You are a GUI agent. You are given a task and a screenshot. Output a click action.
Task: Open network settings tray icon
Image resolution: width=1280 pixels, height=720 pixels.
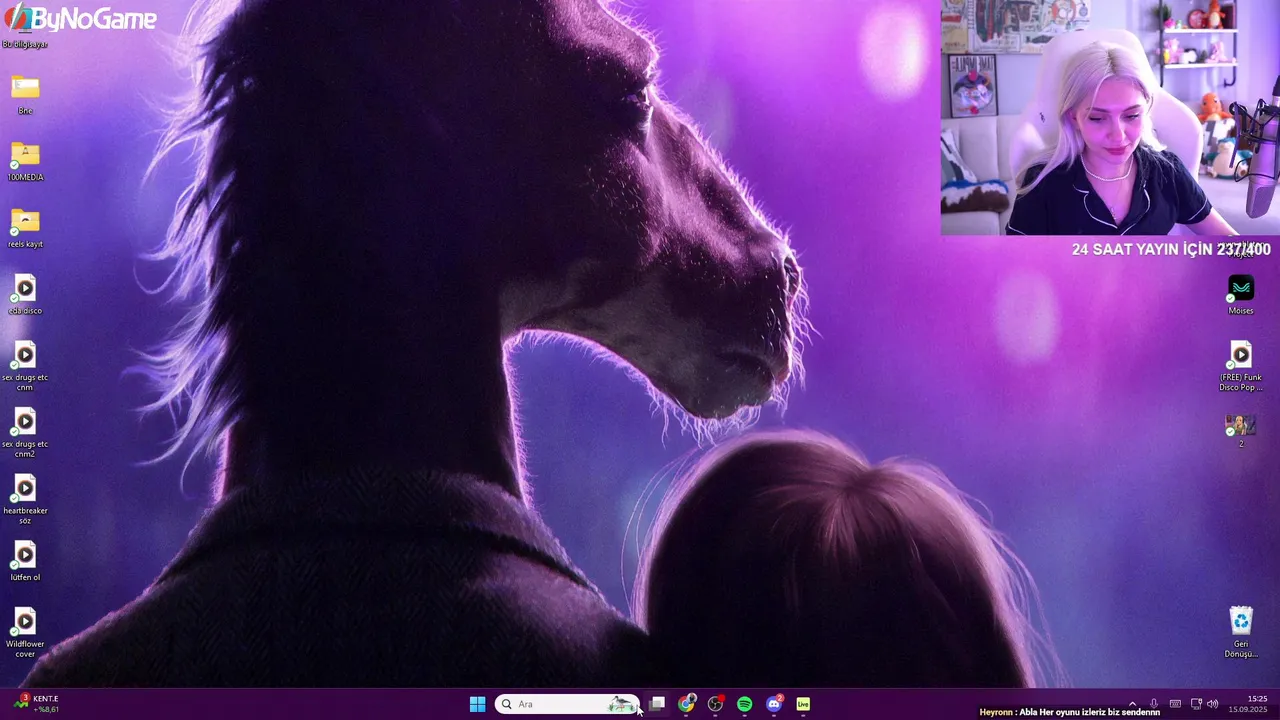click(1196, 704)
